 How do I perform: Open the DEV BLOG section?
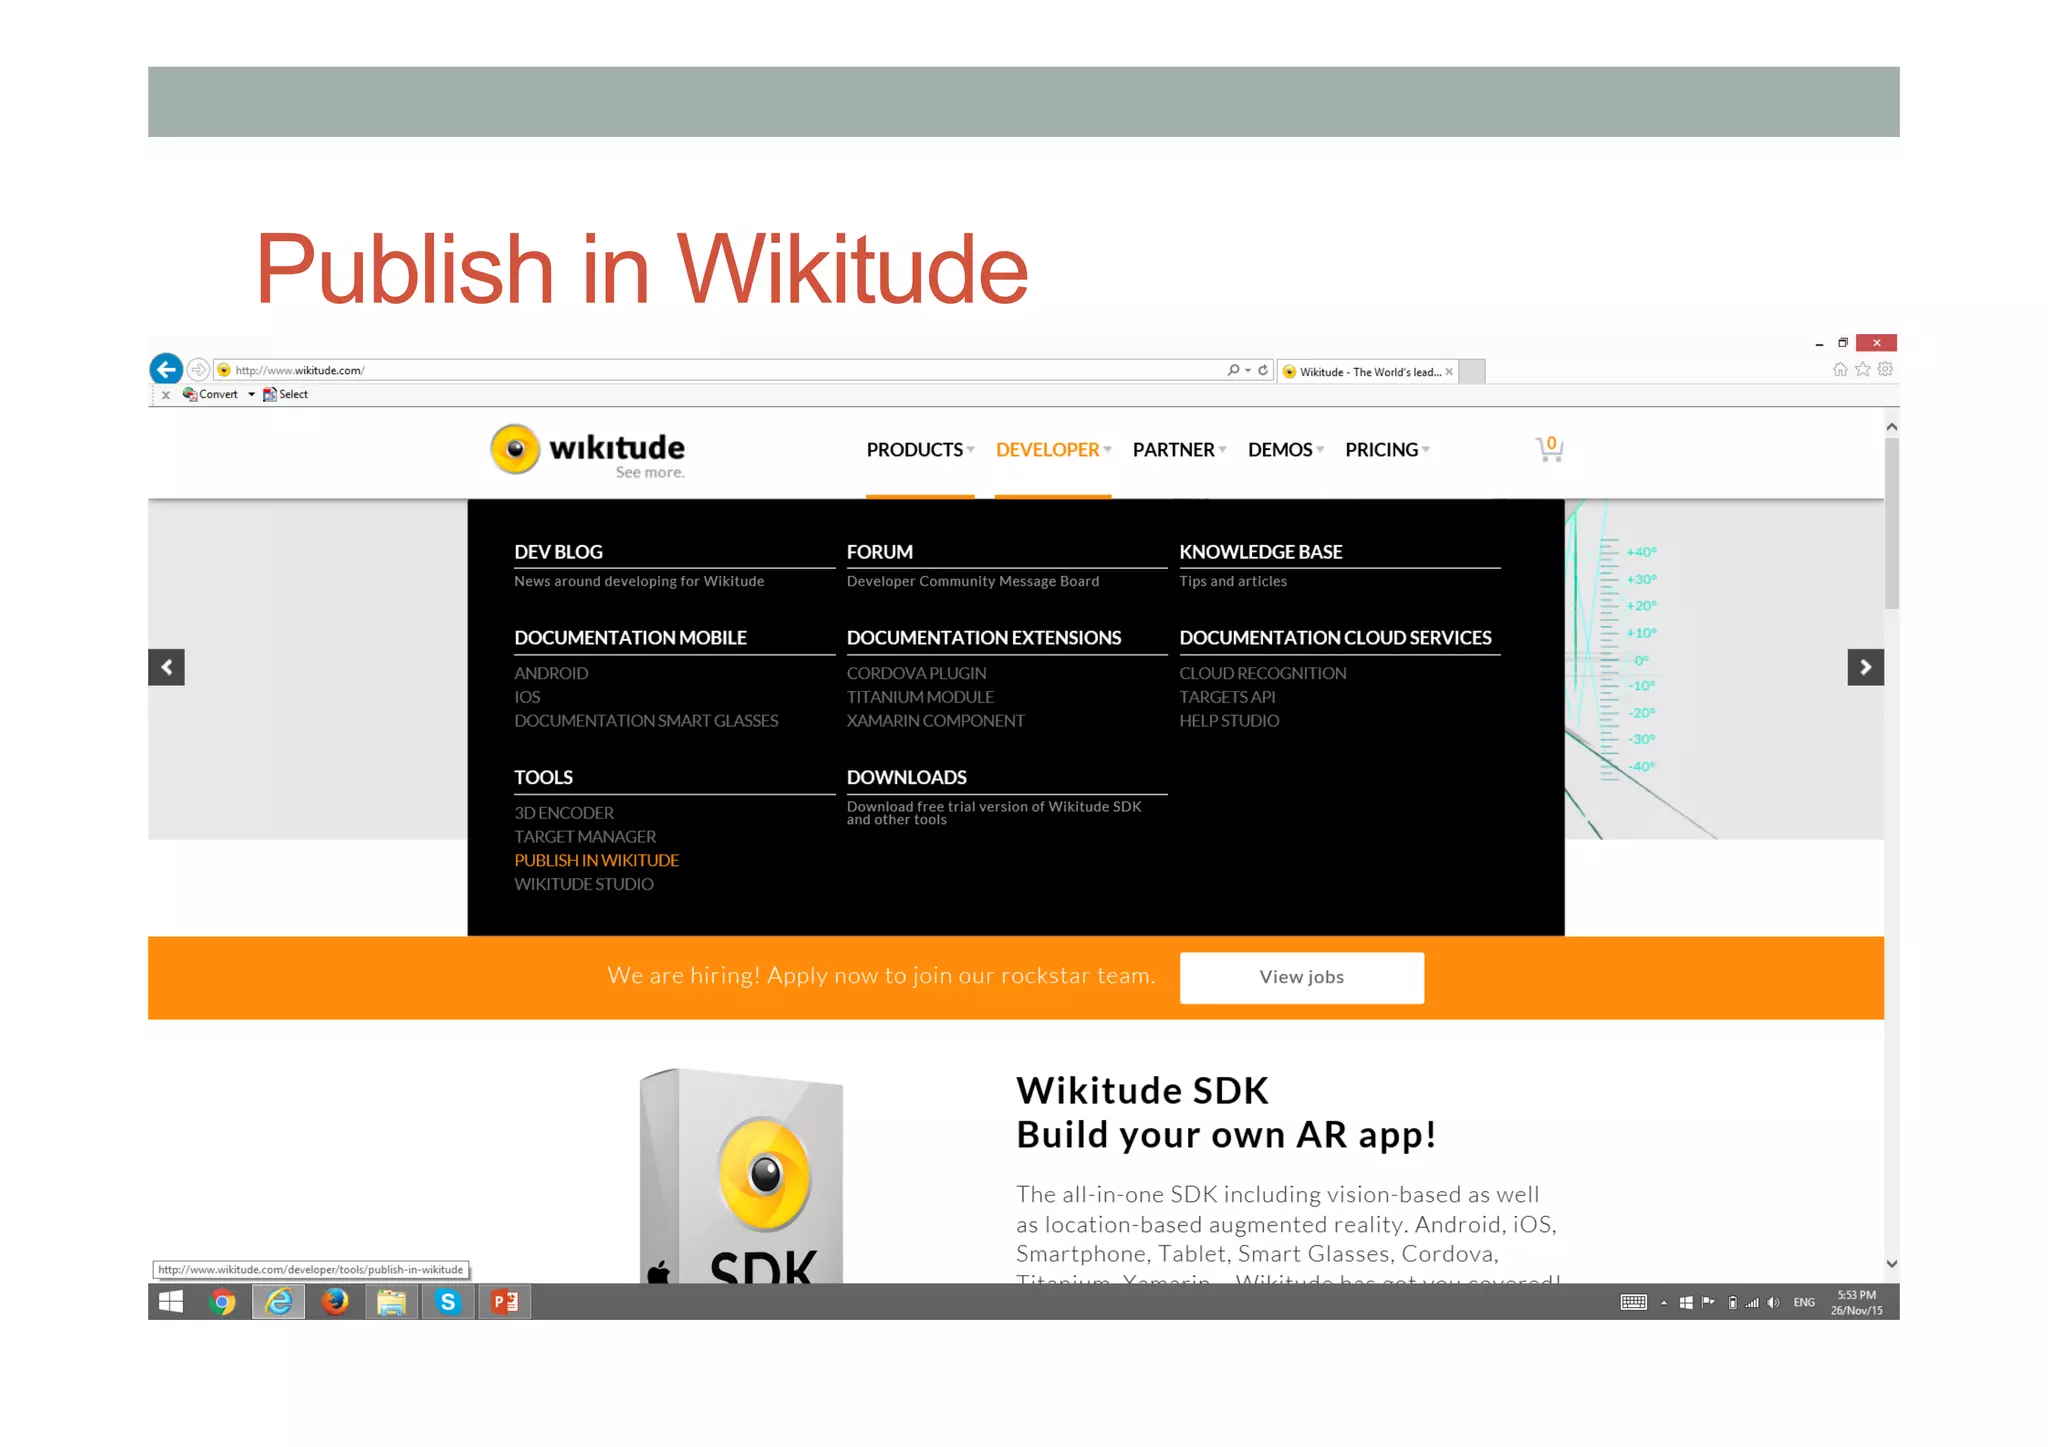558,552
